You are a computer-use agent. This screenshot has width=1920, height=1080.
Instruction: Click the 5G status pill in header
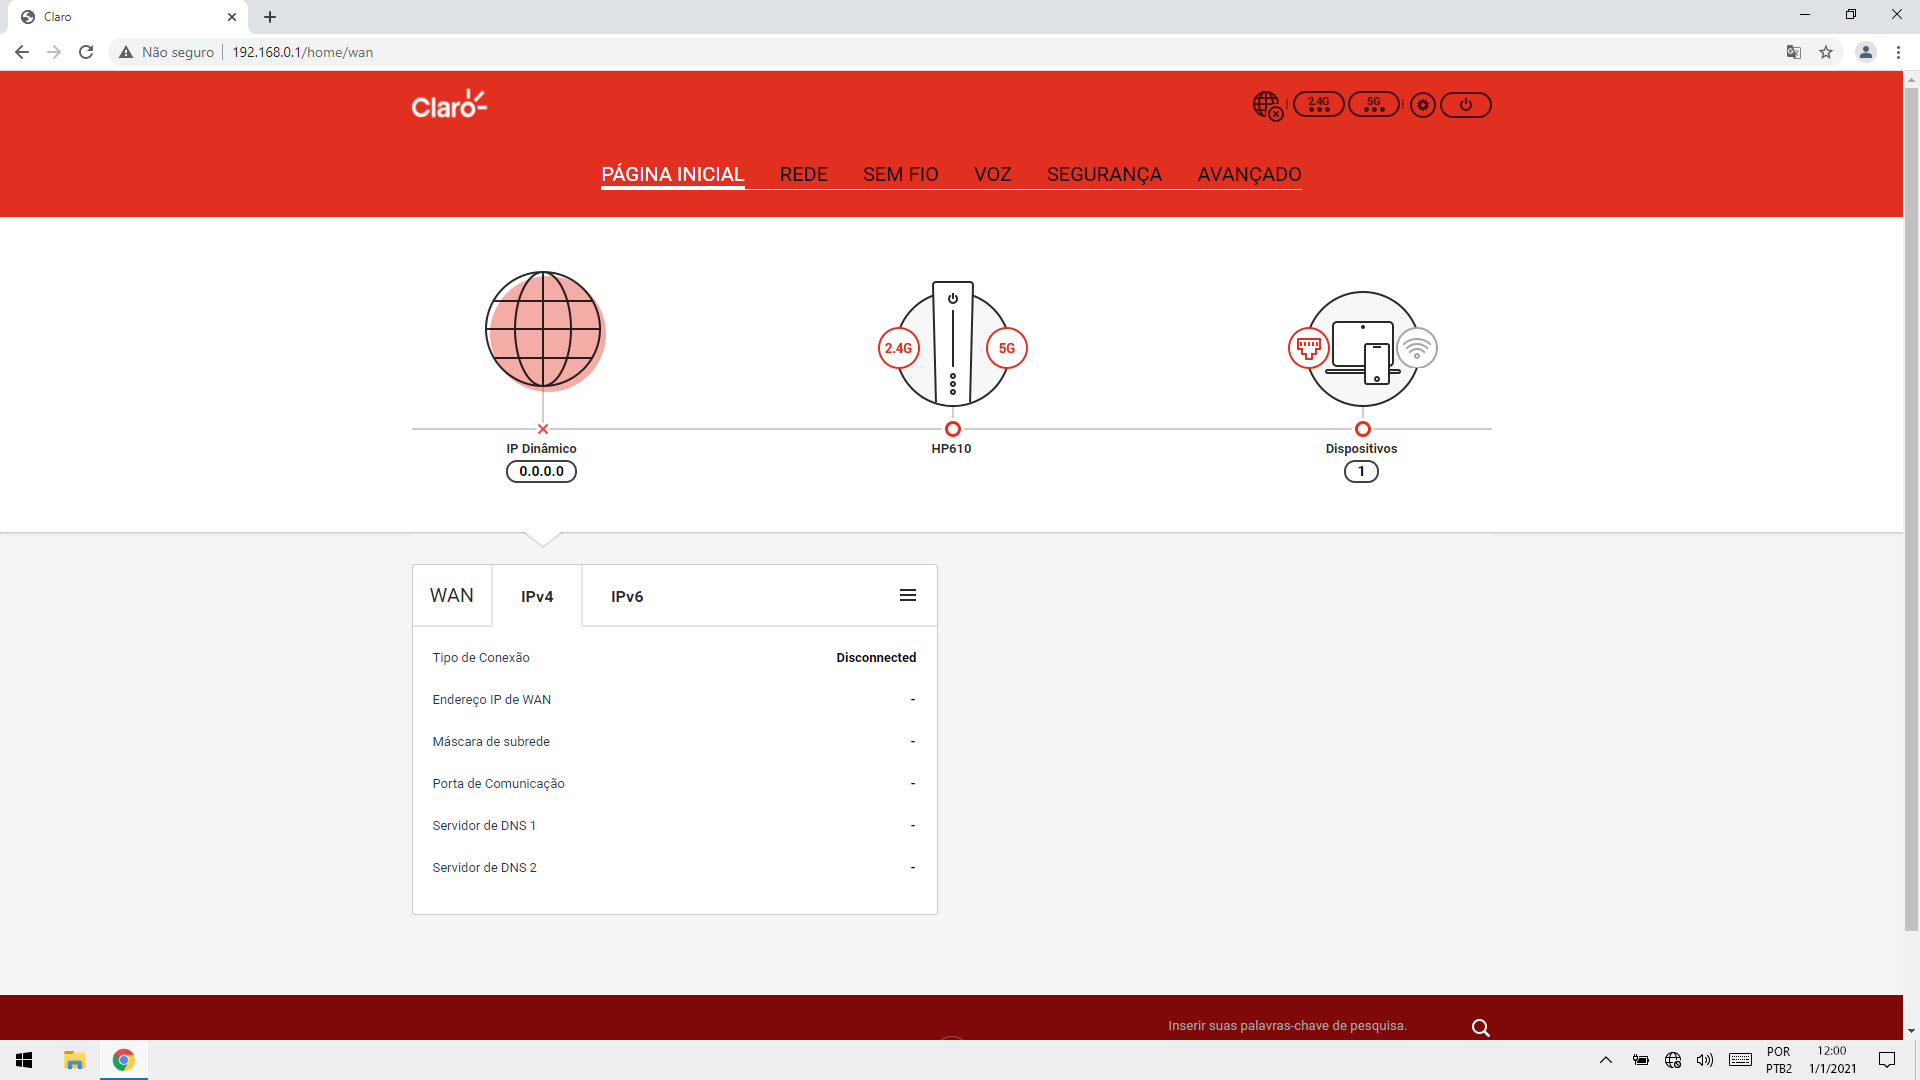[x=1374, y=104]
